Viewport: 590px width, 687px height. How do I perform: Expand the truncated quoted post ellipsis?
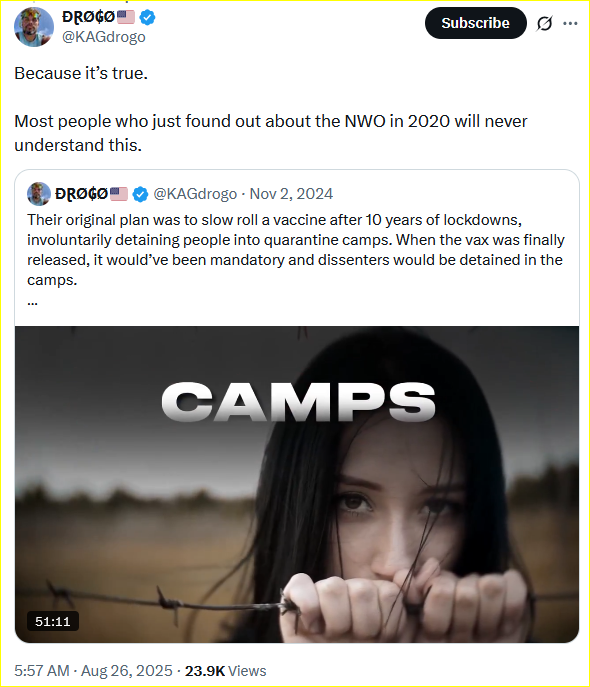point(32,302)
